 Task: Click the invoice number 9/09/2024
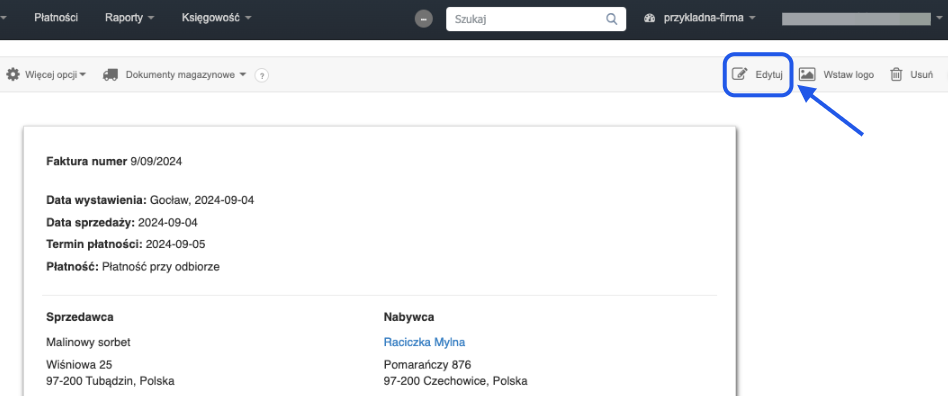(x=156, y=161)
